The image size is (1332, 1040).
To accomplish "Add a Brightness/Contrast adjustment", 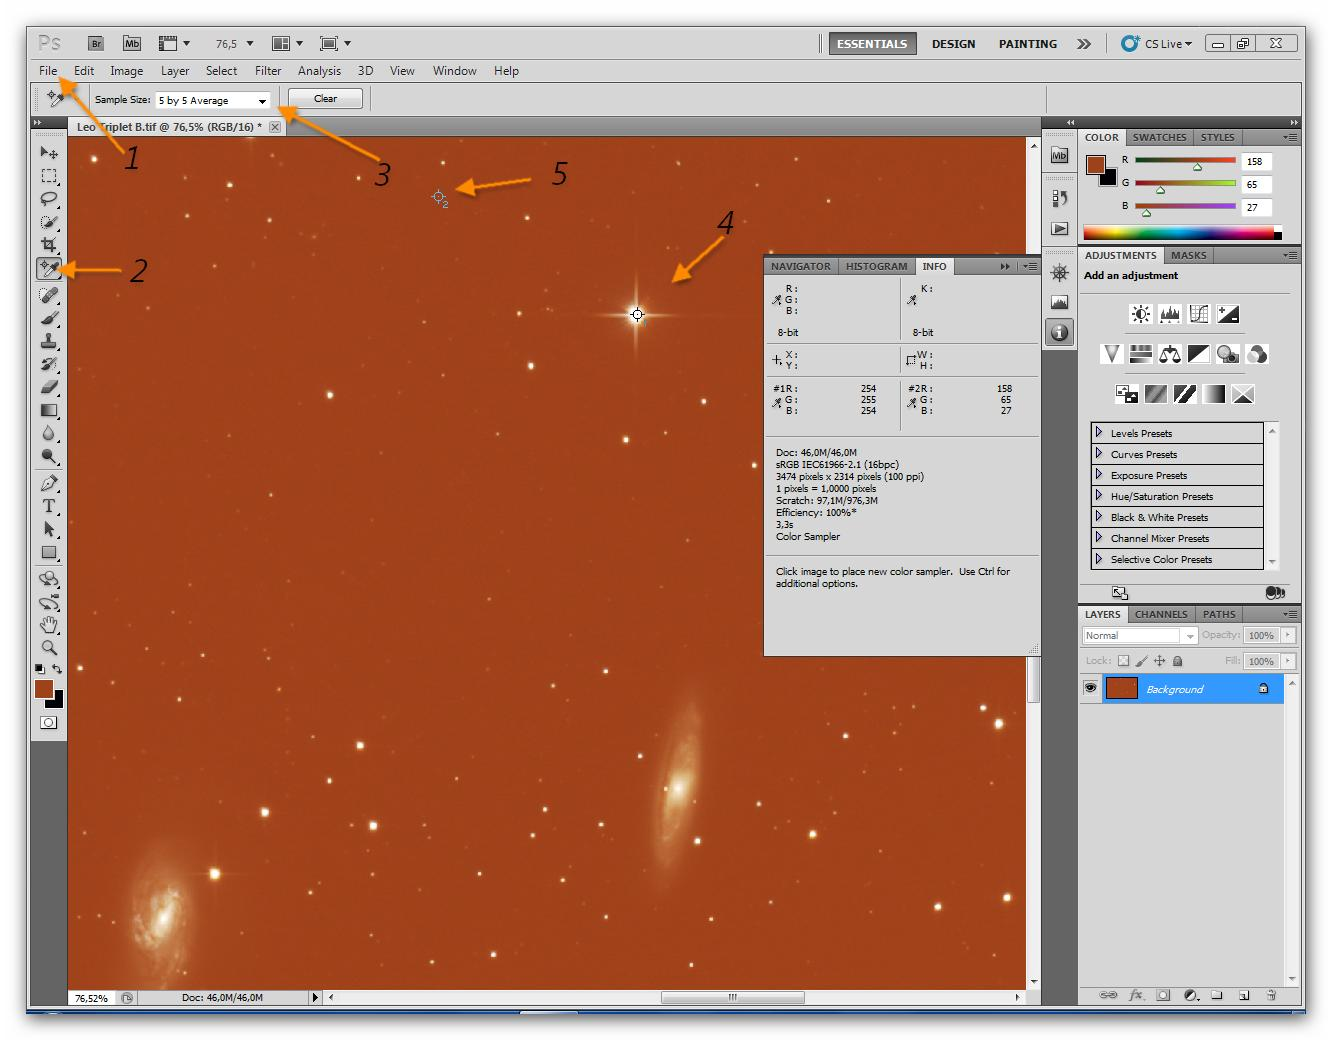I will 1140,314.
